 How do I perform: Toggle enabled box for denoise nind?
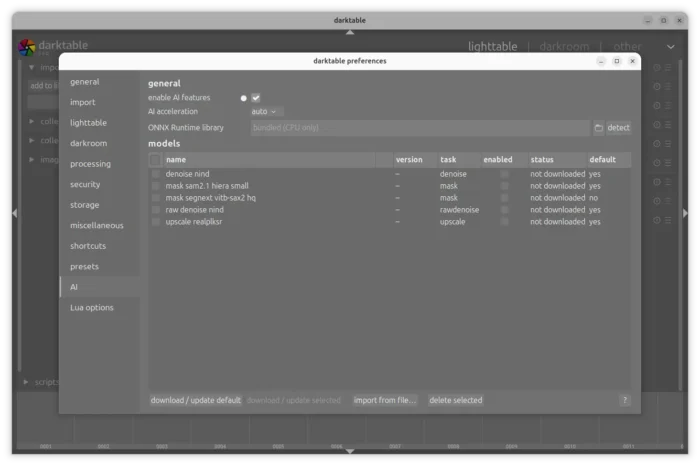tap(504, 174)
